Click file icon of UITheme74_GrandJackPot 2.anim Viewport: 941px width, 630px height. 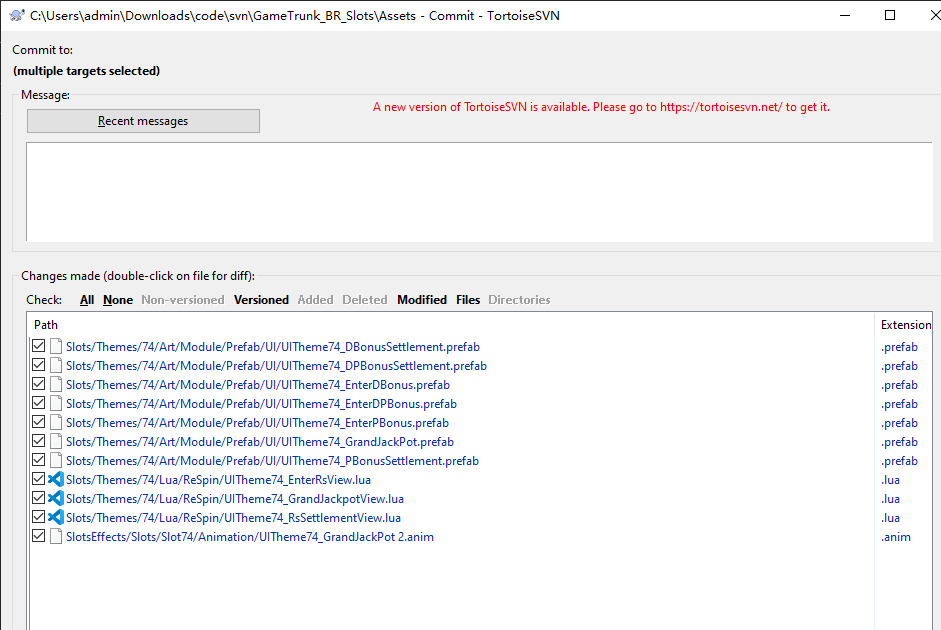(56, 537)
